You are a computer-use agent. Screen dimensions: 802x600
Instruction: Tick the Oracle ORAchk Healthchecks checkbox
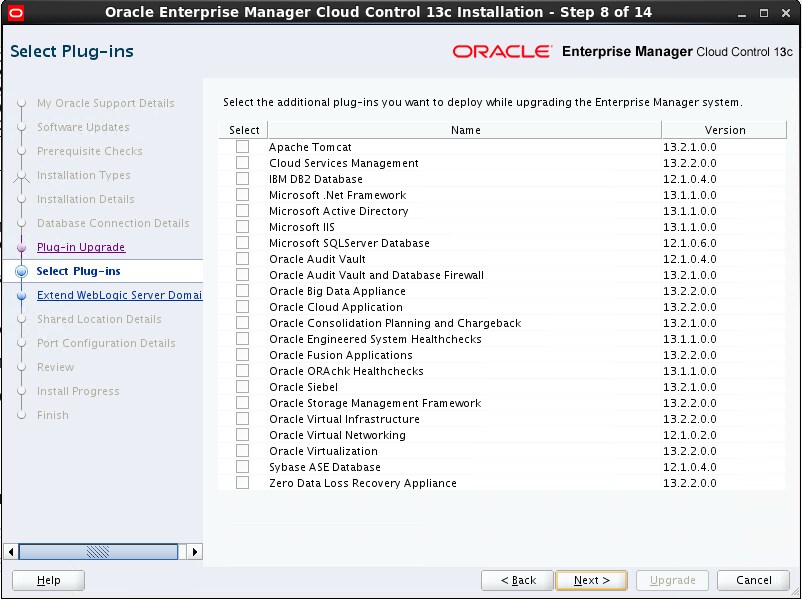click(242, 370)
